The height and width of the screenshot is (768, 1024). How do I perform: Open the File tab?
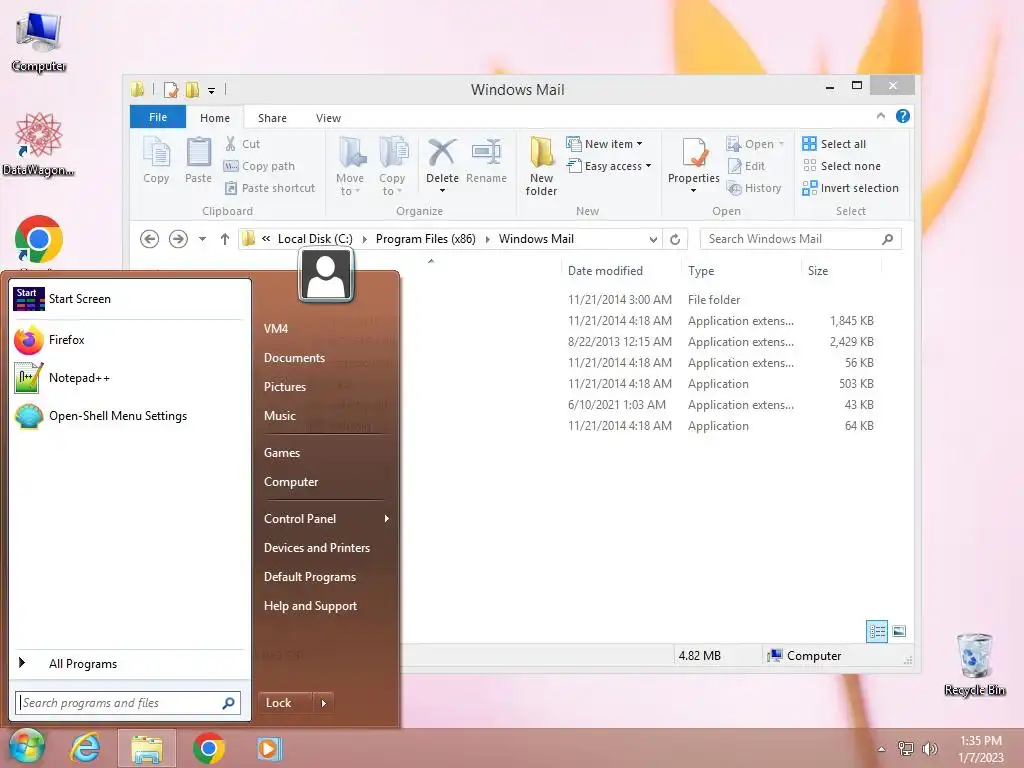point(158,117)
